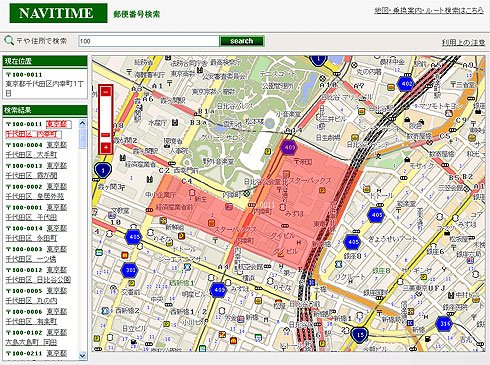Click the blue 301 route marker

point(130,270)
